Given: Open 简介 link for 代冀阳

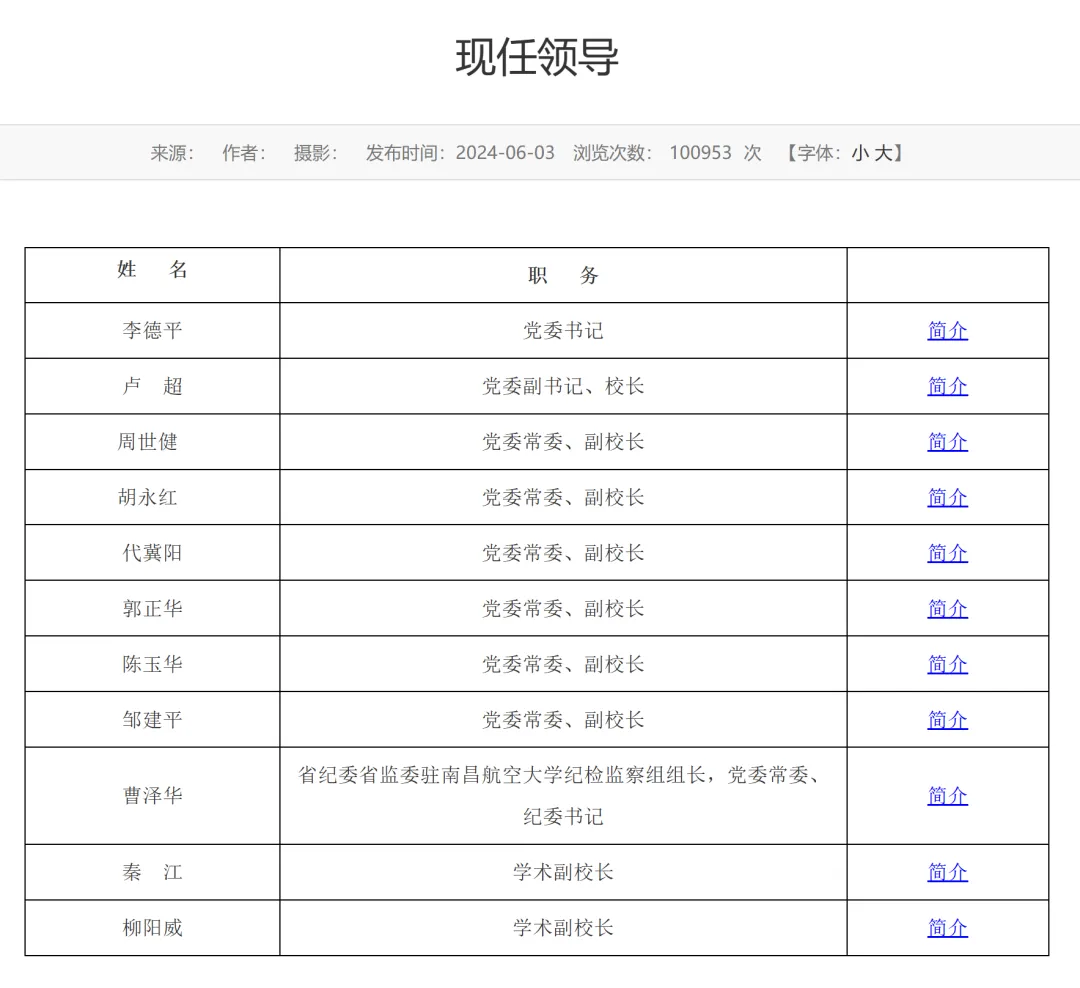Looking at the screenshot, I should tap(947, 553).
